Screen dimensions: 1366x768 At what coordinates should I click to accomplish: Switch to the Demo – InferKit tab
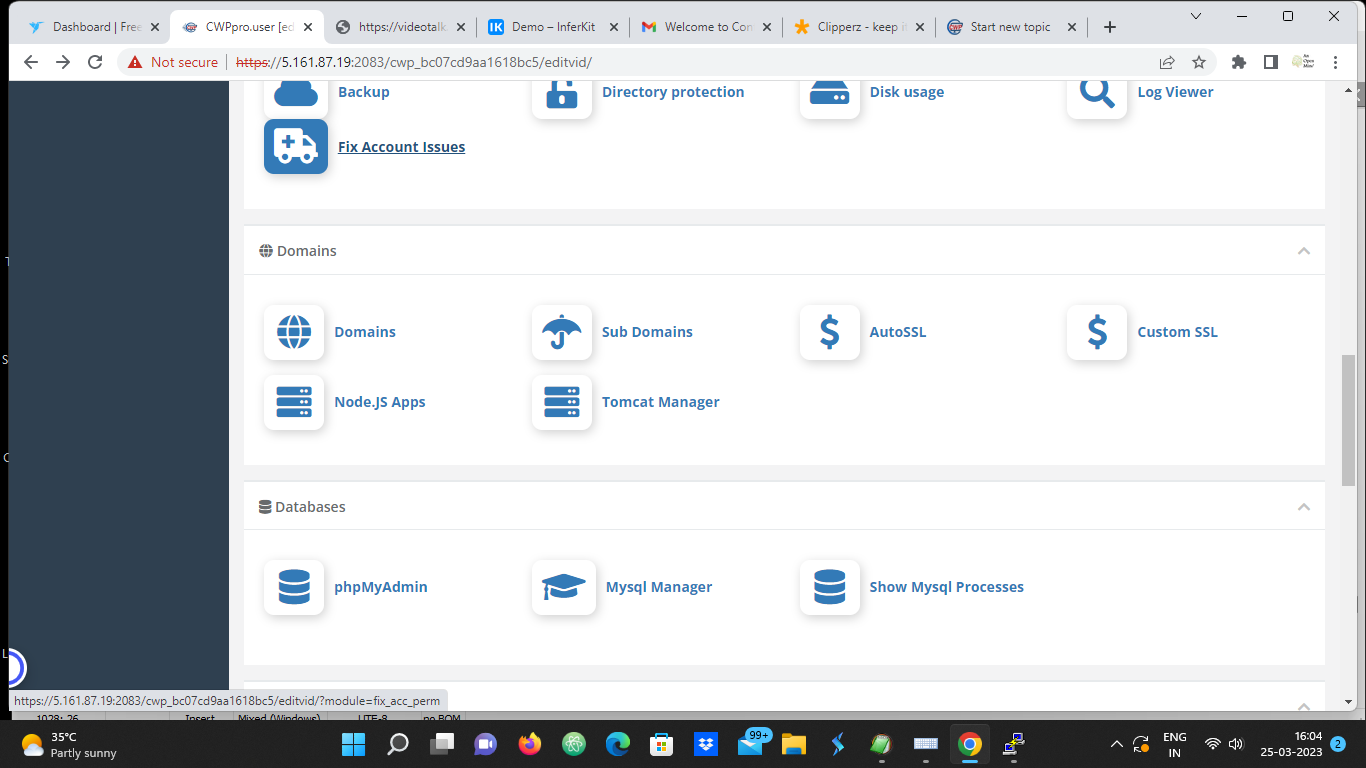(x=553, y=27)
